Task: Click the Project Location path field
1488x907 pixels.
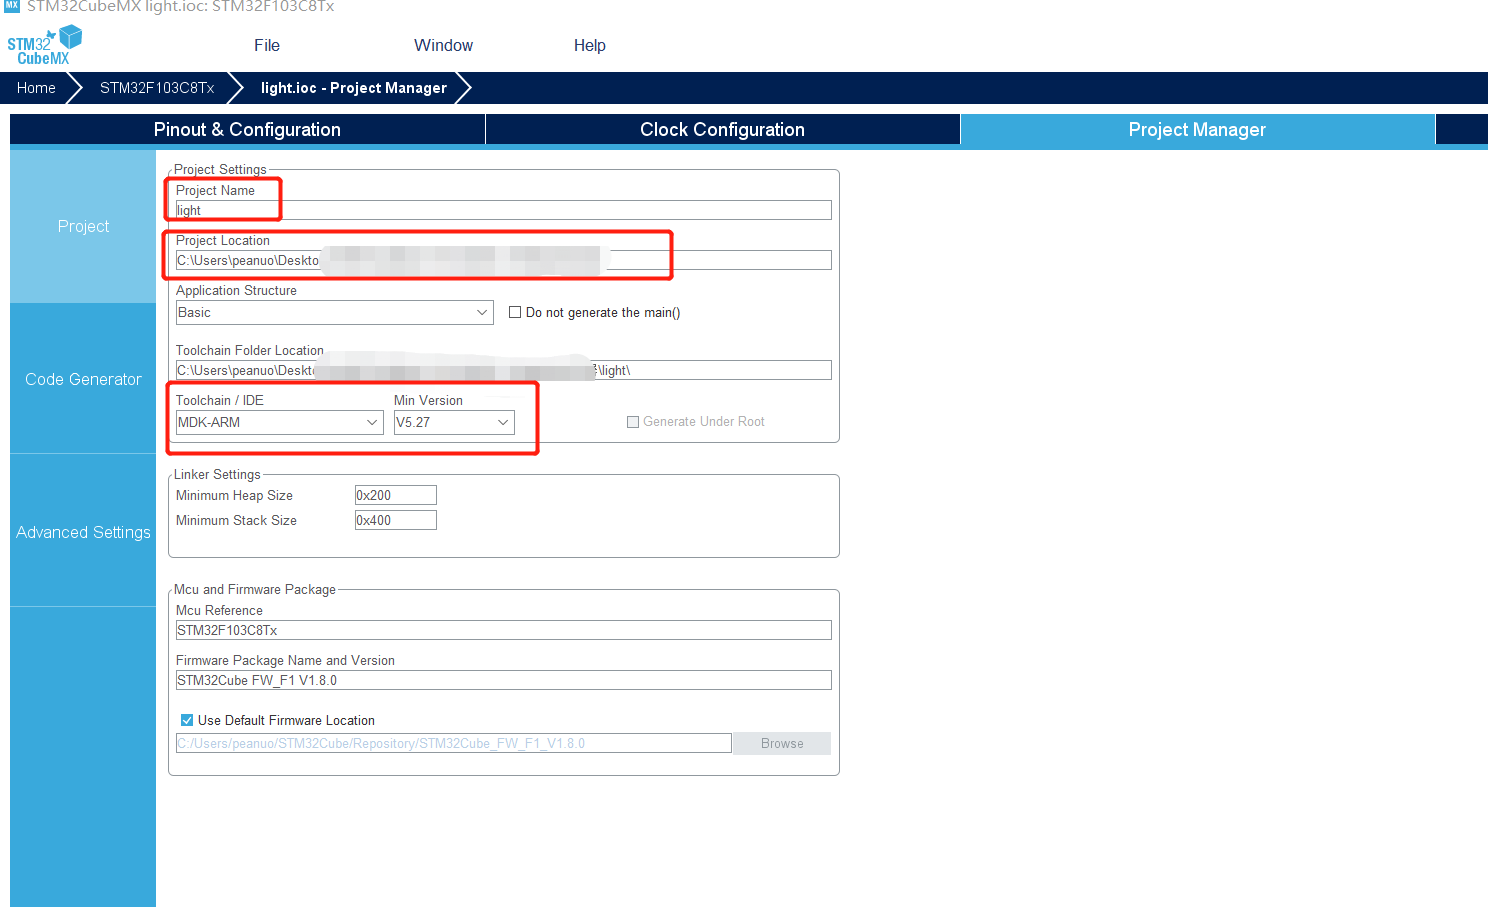Action: coord(504,260)
